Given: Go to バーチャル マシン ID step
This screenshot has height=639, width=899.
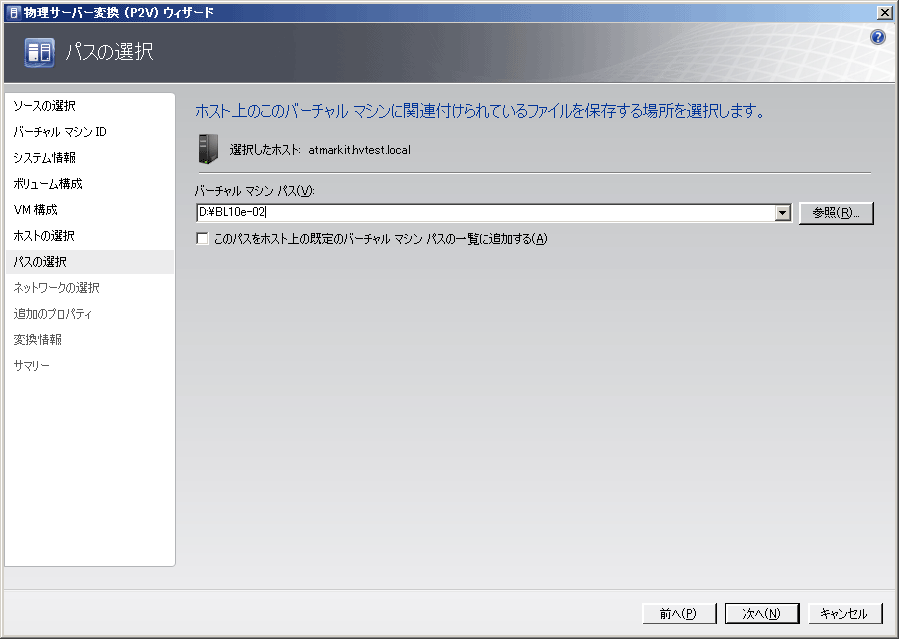Looking at the screenshot, I should (x=60, y=132).
